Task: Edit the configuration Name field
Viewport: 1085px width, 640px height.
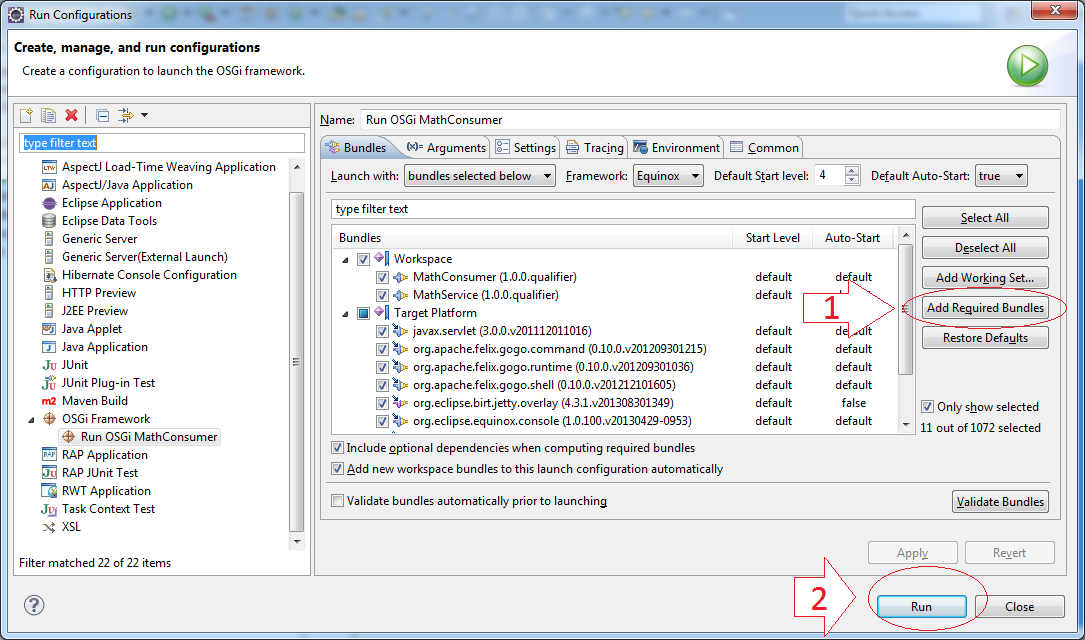Action: pyautogui.click(x=710, y=120)
